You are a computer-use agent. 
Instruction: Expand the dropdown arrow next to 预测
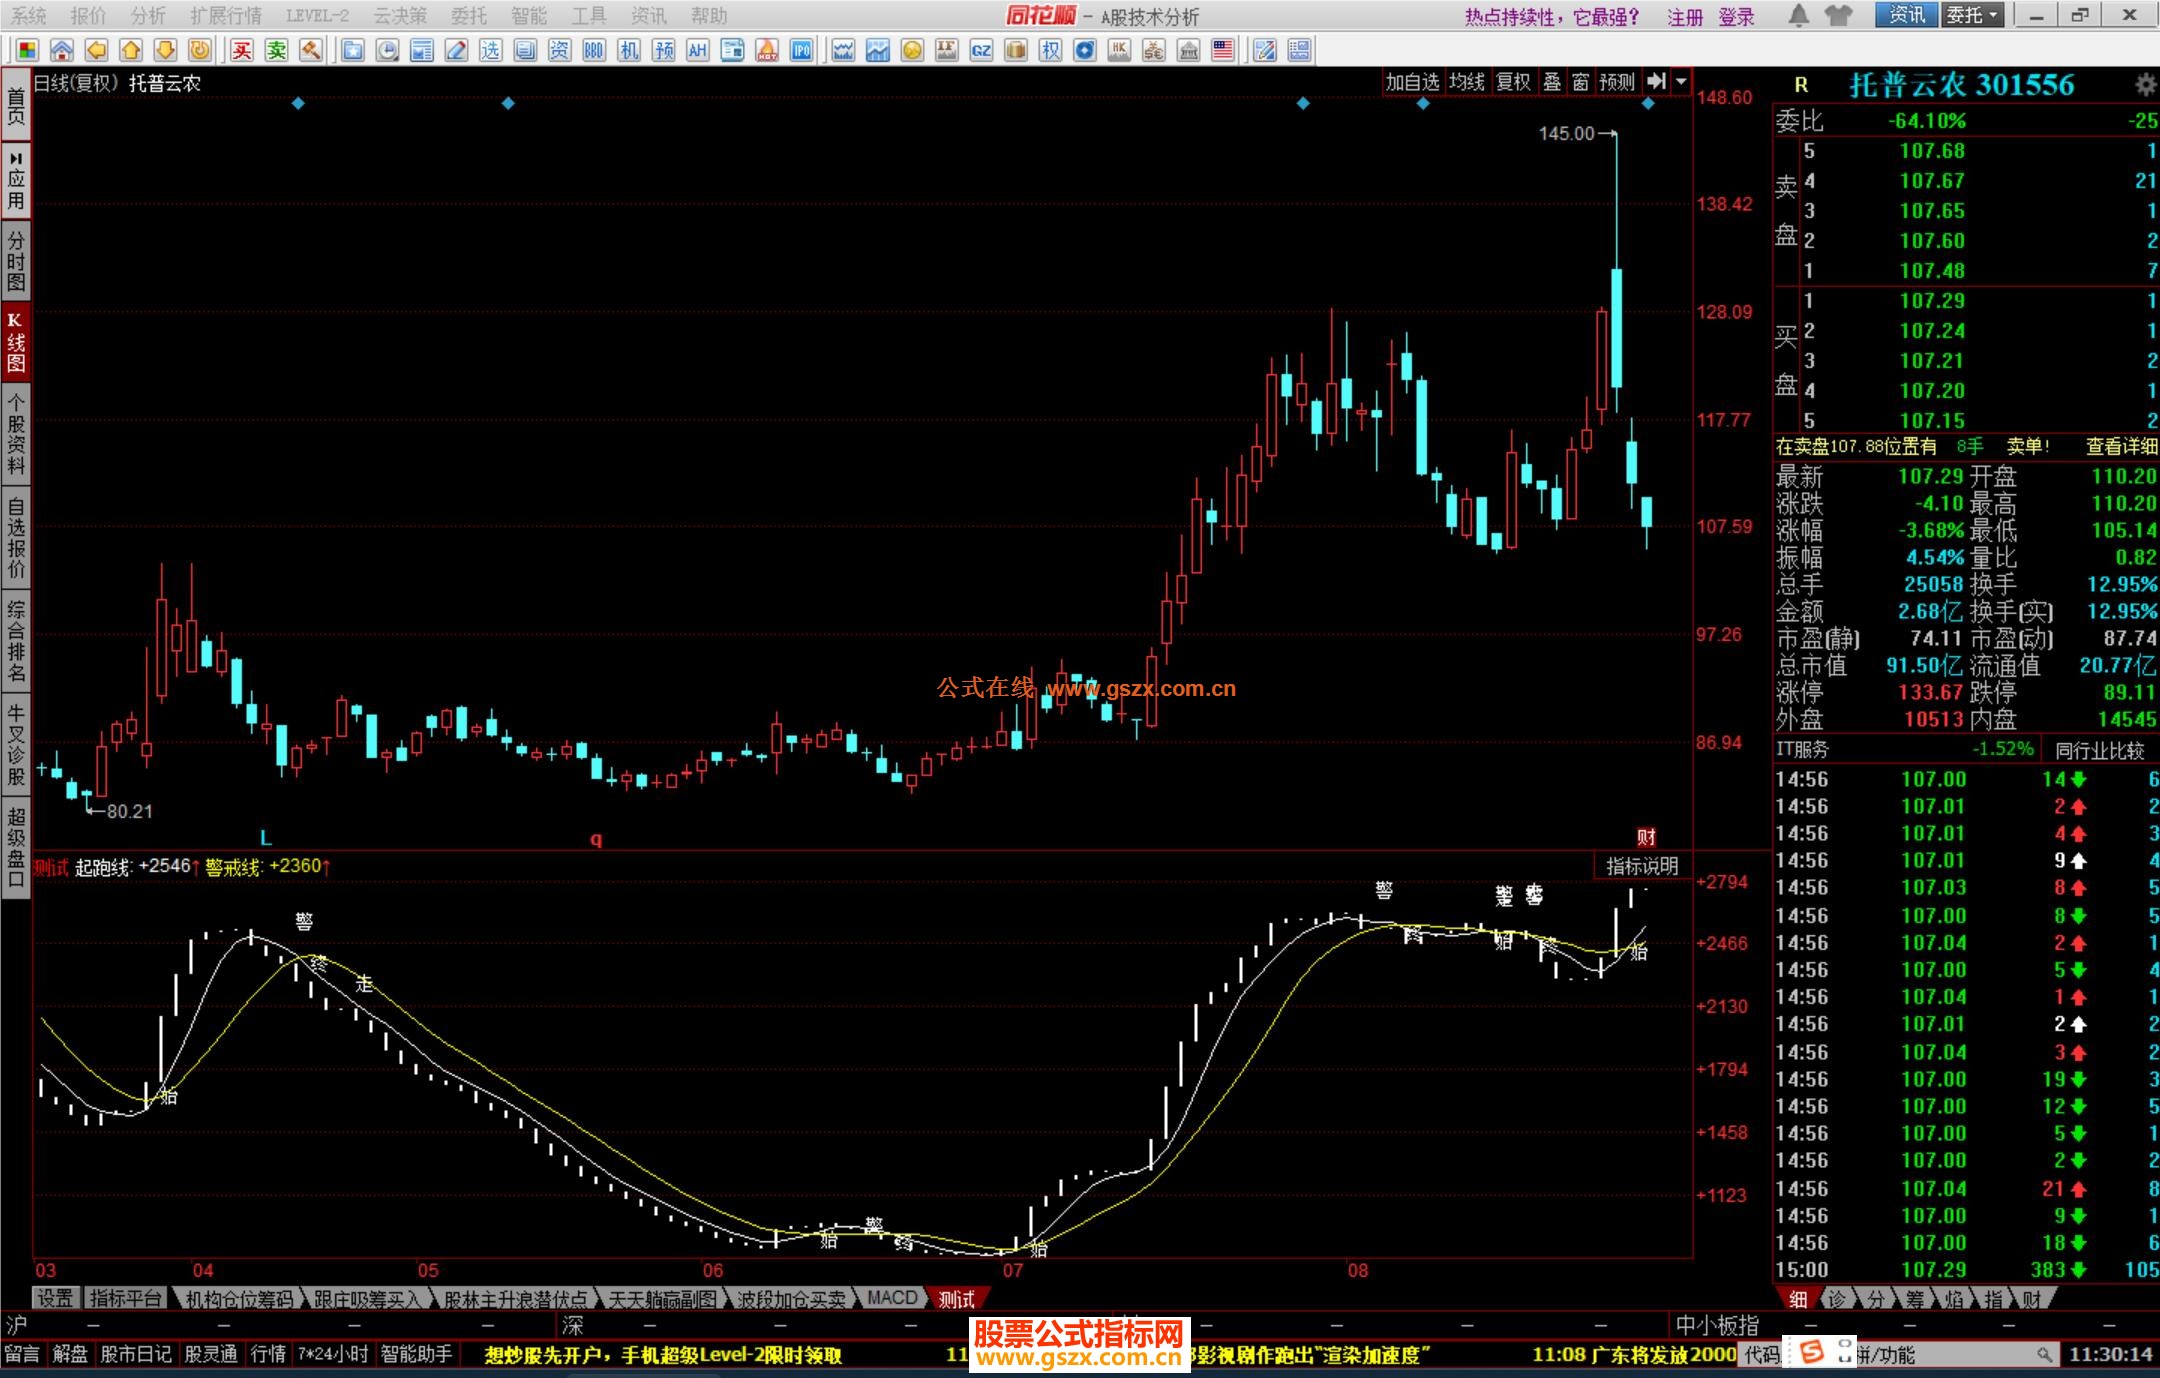click(1681, 82)
